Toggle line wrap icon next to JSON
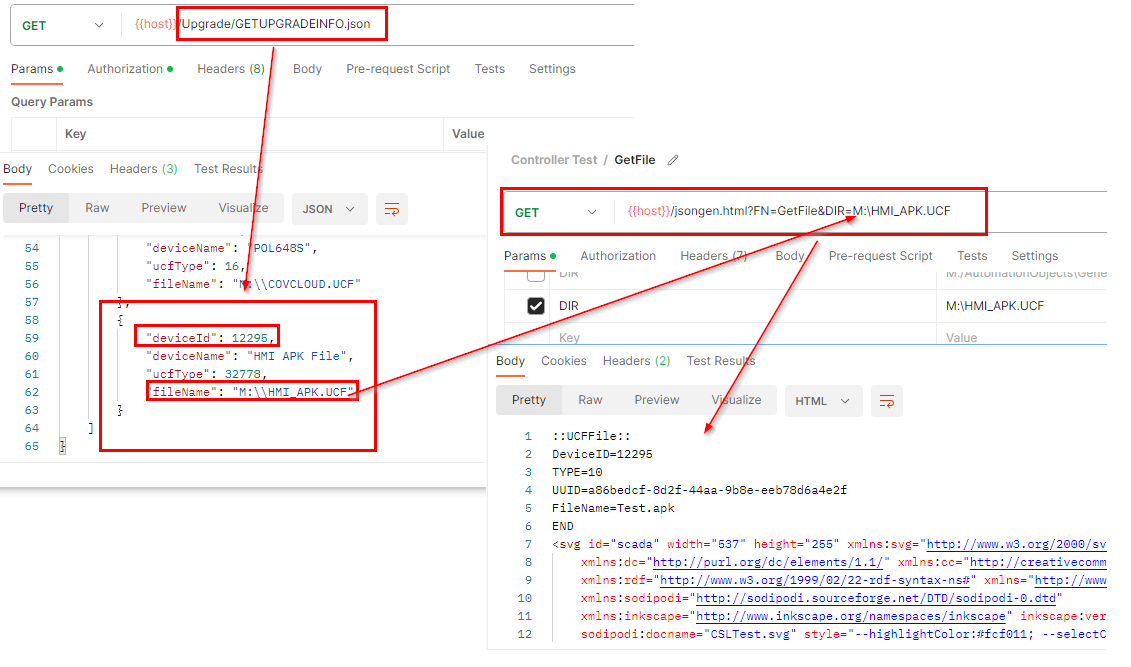The width and height of the screenshot is (1131, 667). (392, 209)
